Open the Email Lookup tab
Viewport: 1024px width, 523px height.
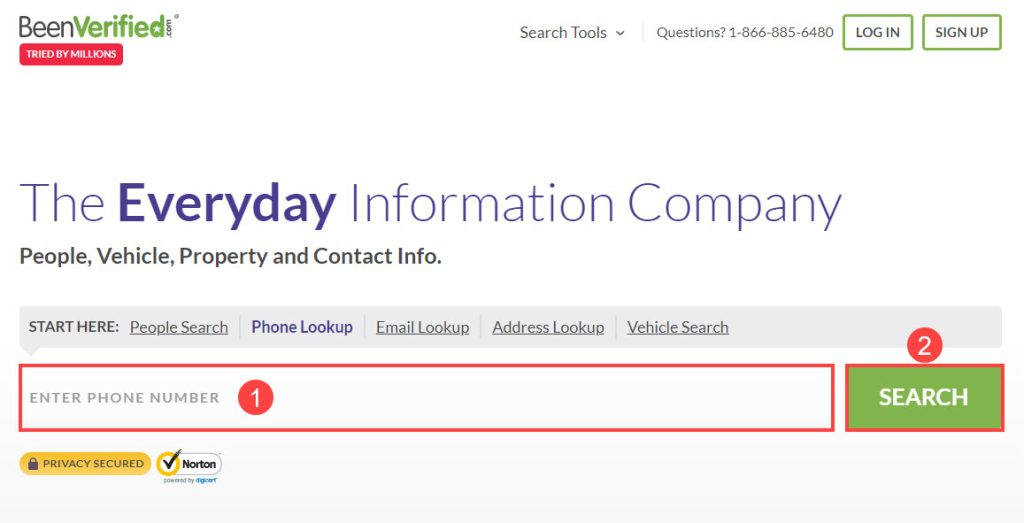pyautogui.click(x=422, y=327)
